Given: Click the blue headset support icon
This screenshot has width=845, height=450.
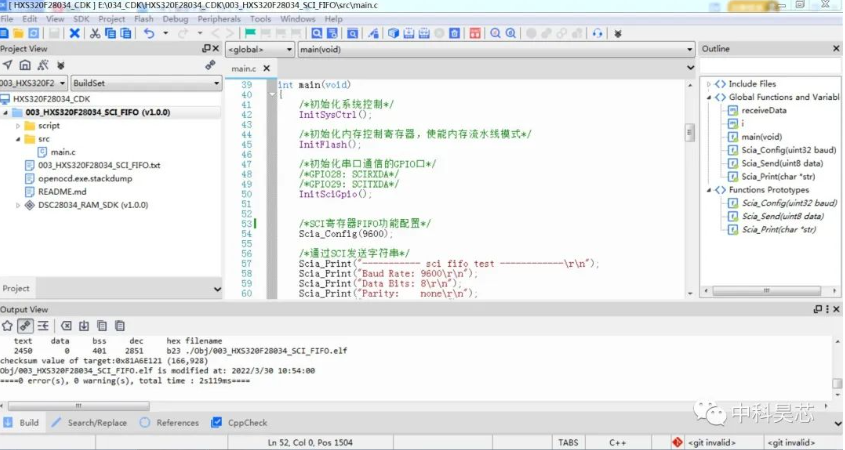Looking at the screenshot, I should 597,33.
